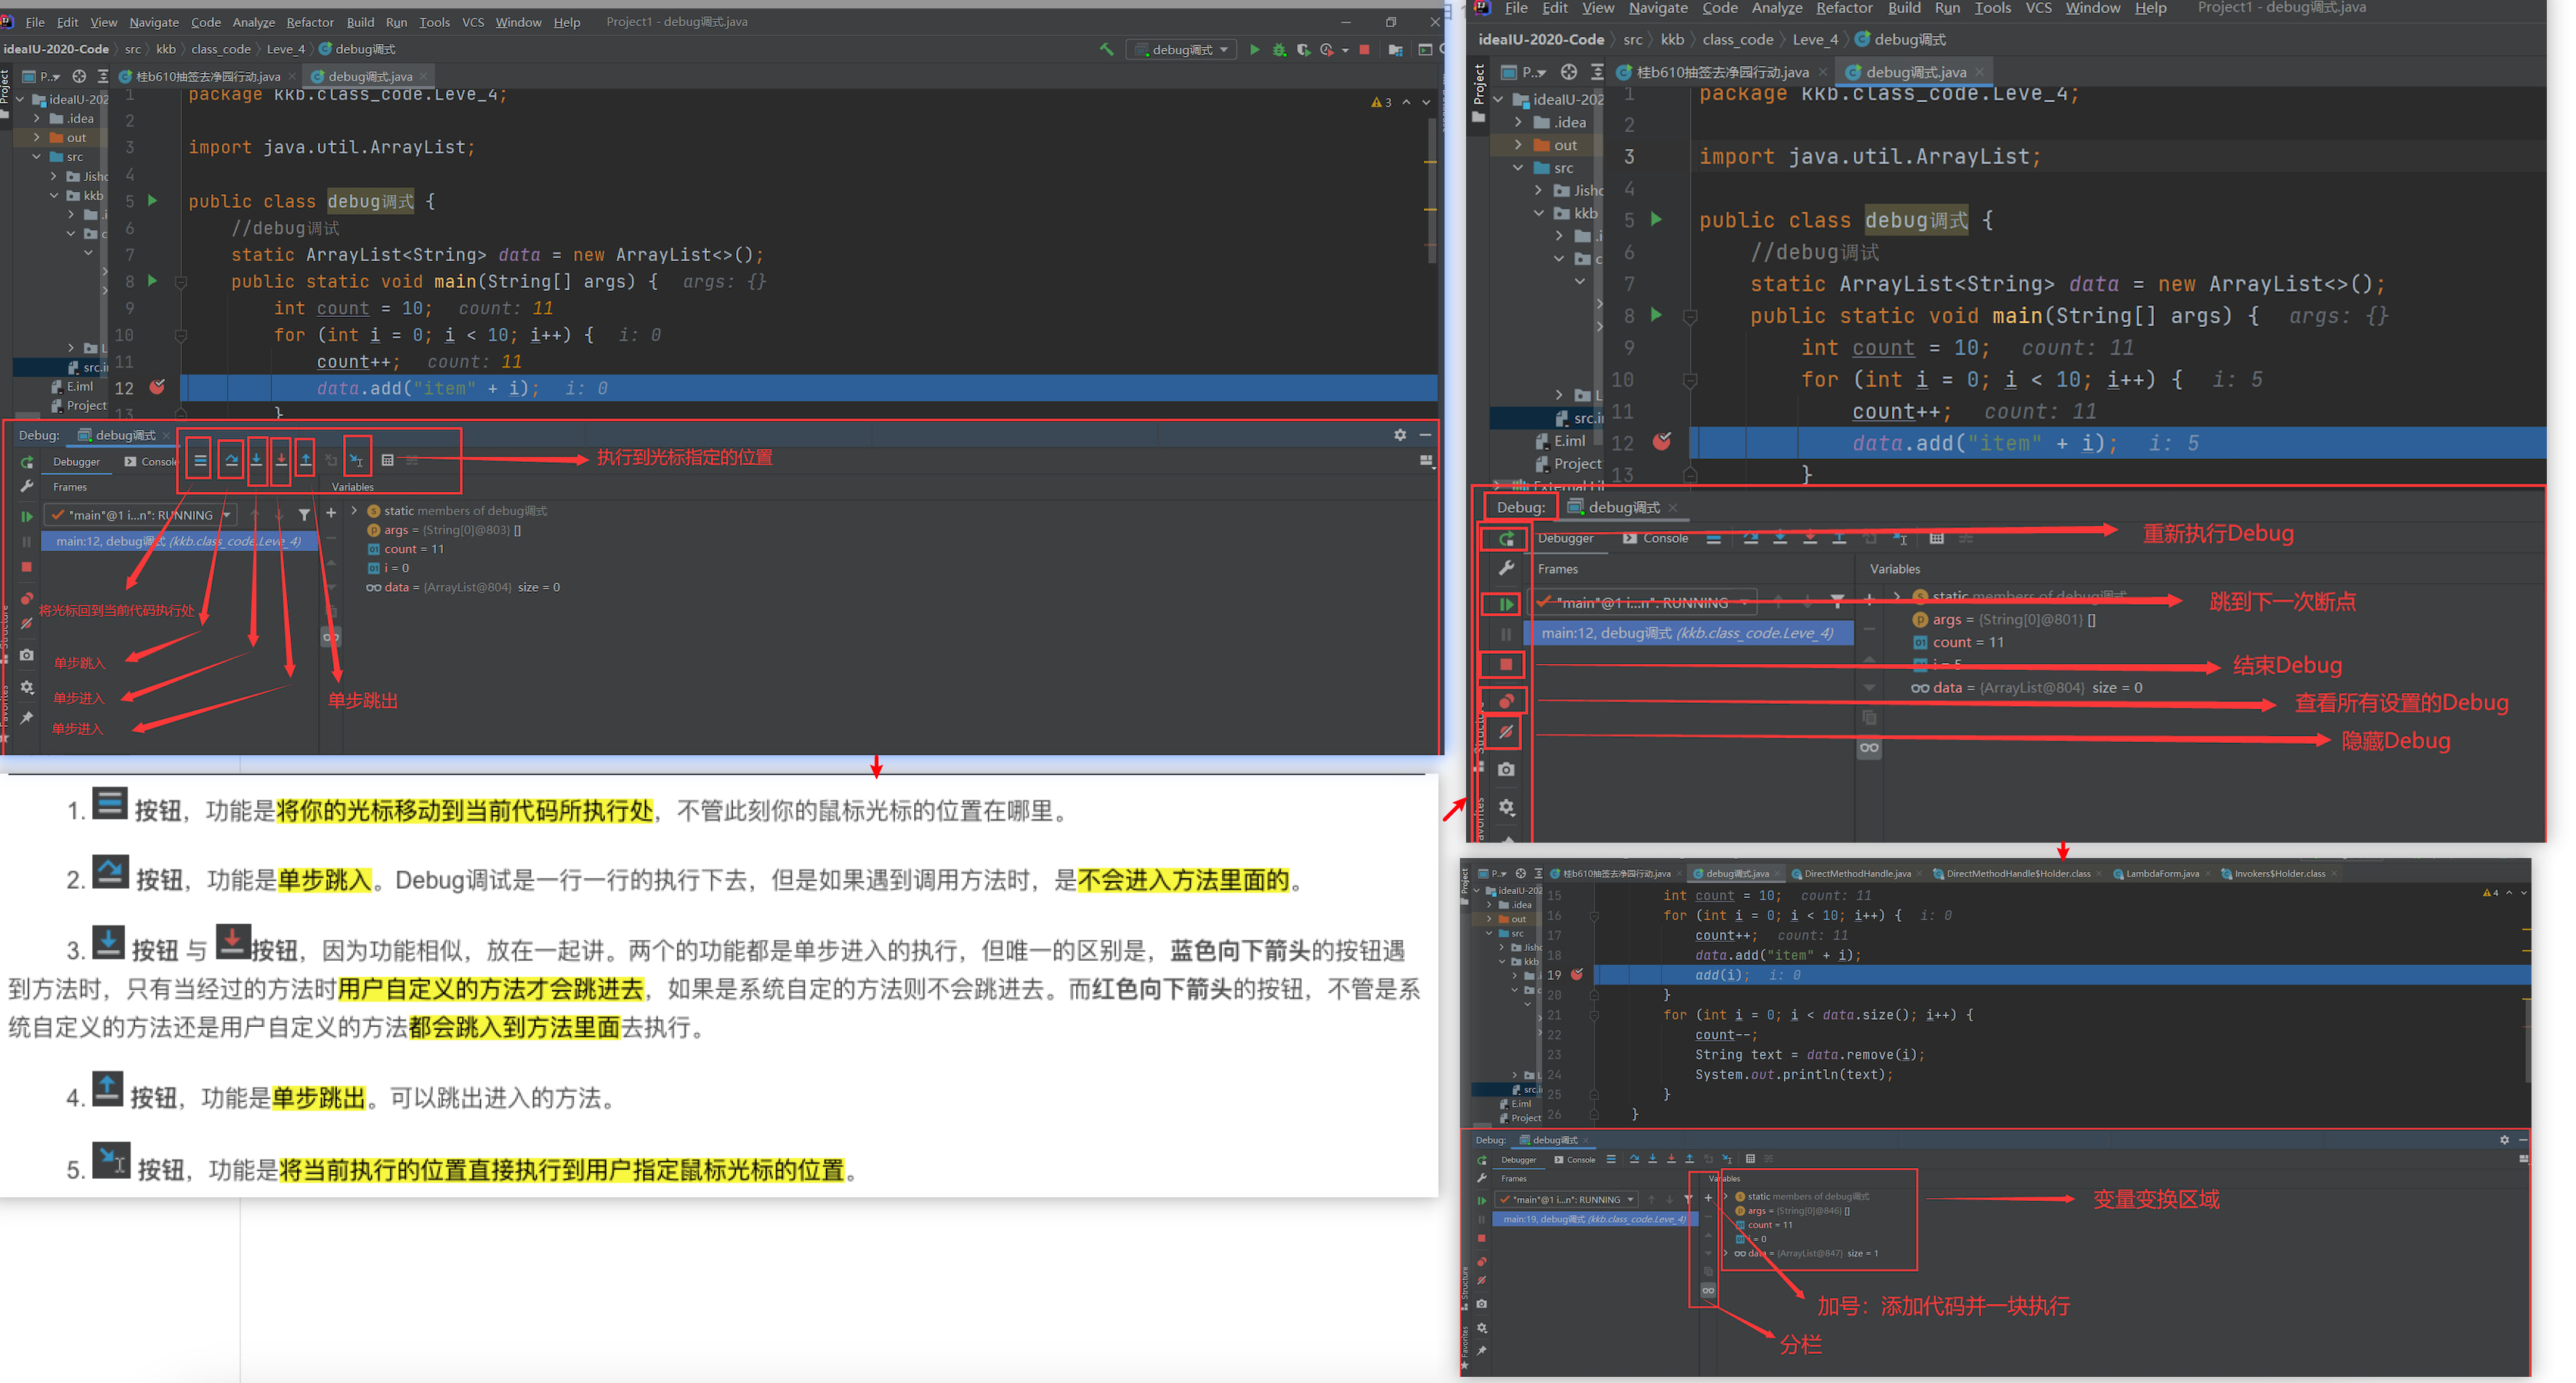Viewport: 2576px width, 1383px height.
Task: Click class_code breadcrumb in top-left navigation bar
Action: coord(221,49)
